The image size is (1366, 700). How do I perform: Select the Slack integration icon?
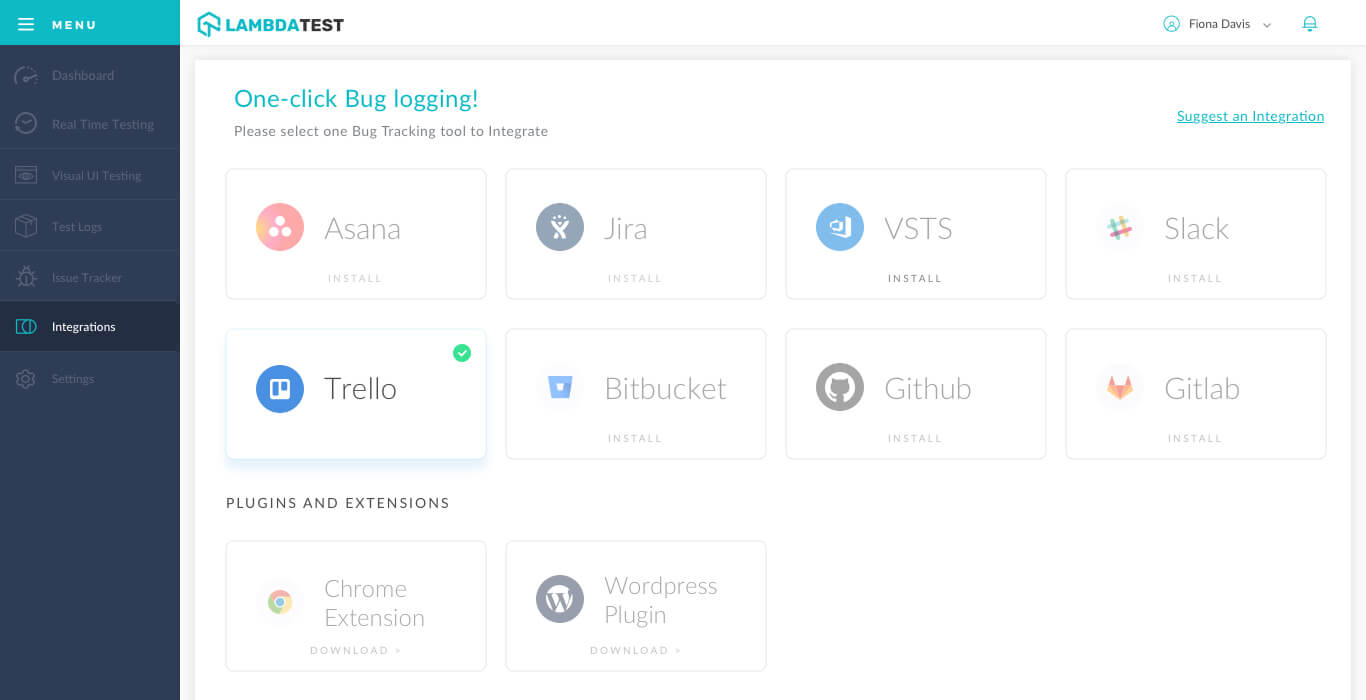coord(1119,227)
